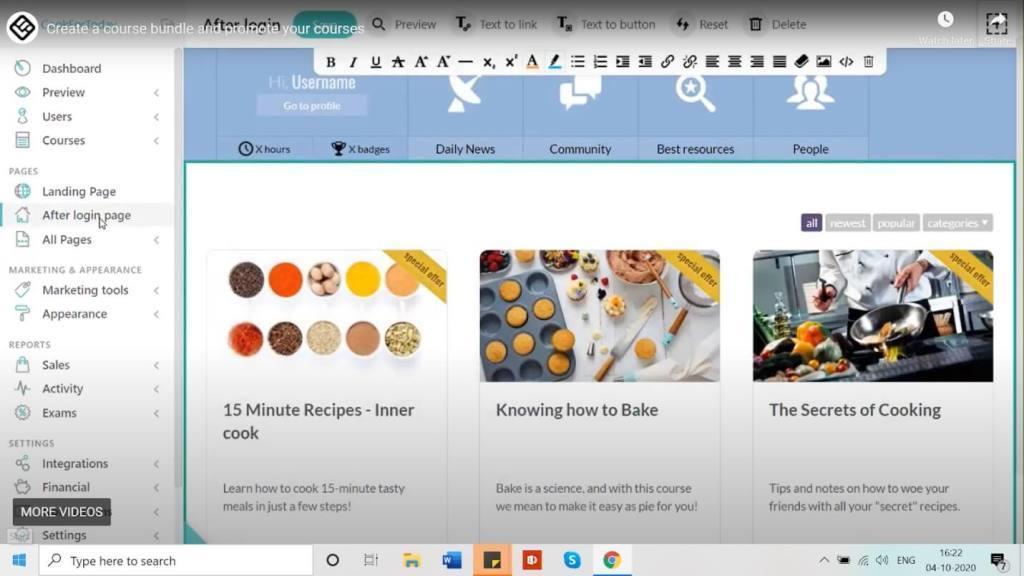Image resolution: width=1024 pixels, height=576 pixels.
Task: Insert a bulleted list
Action: 577,62
